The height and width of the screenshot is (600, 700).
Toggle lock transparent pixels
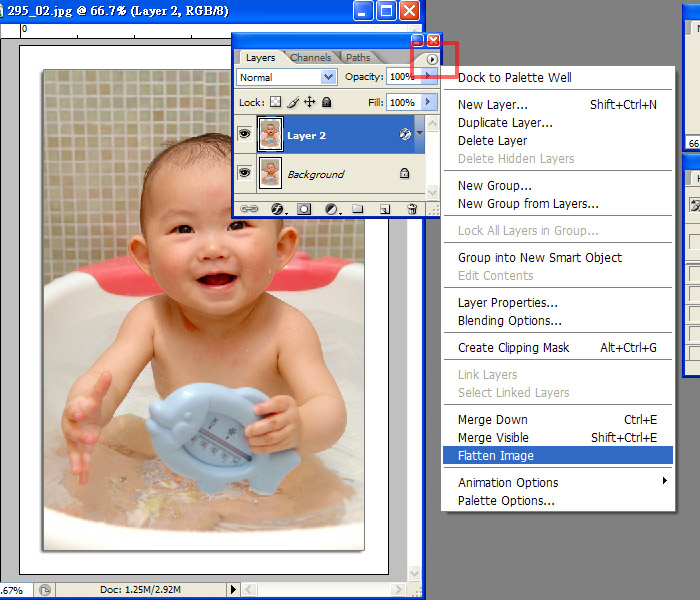[x=277, y=102]
